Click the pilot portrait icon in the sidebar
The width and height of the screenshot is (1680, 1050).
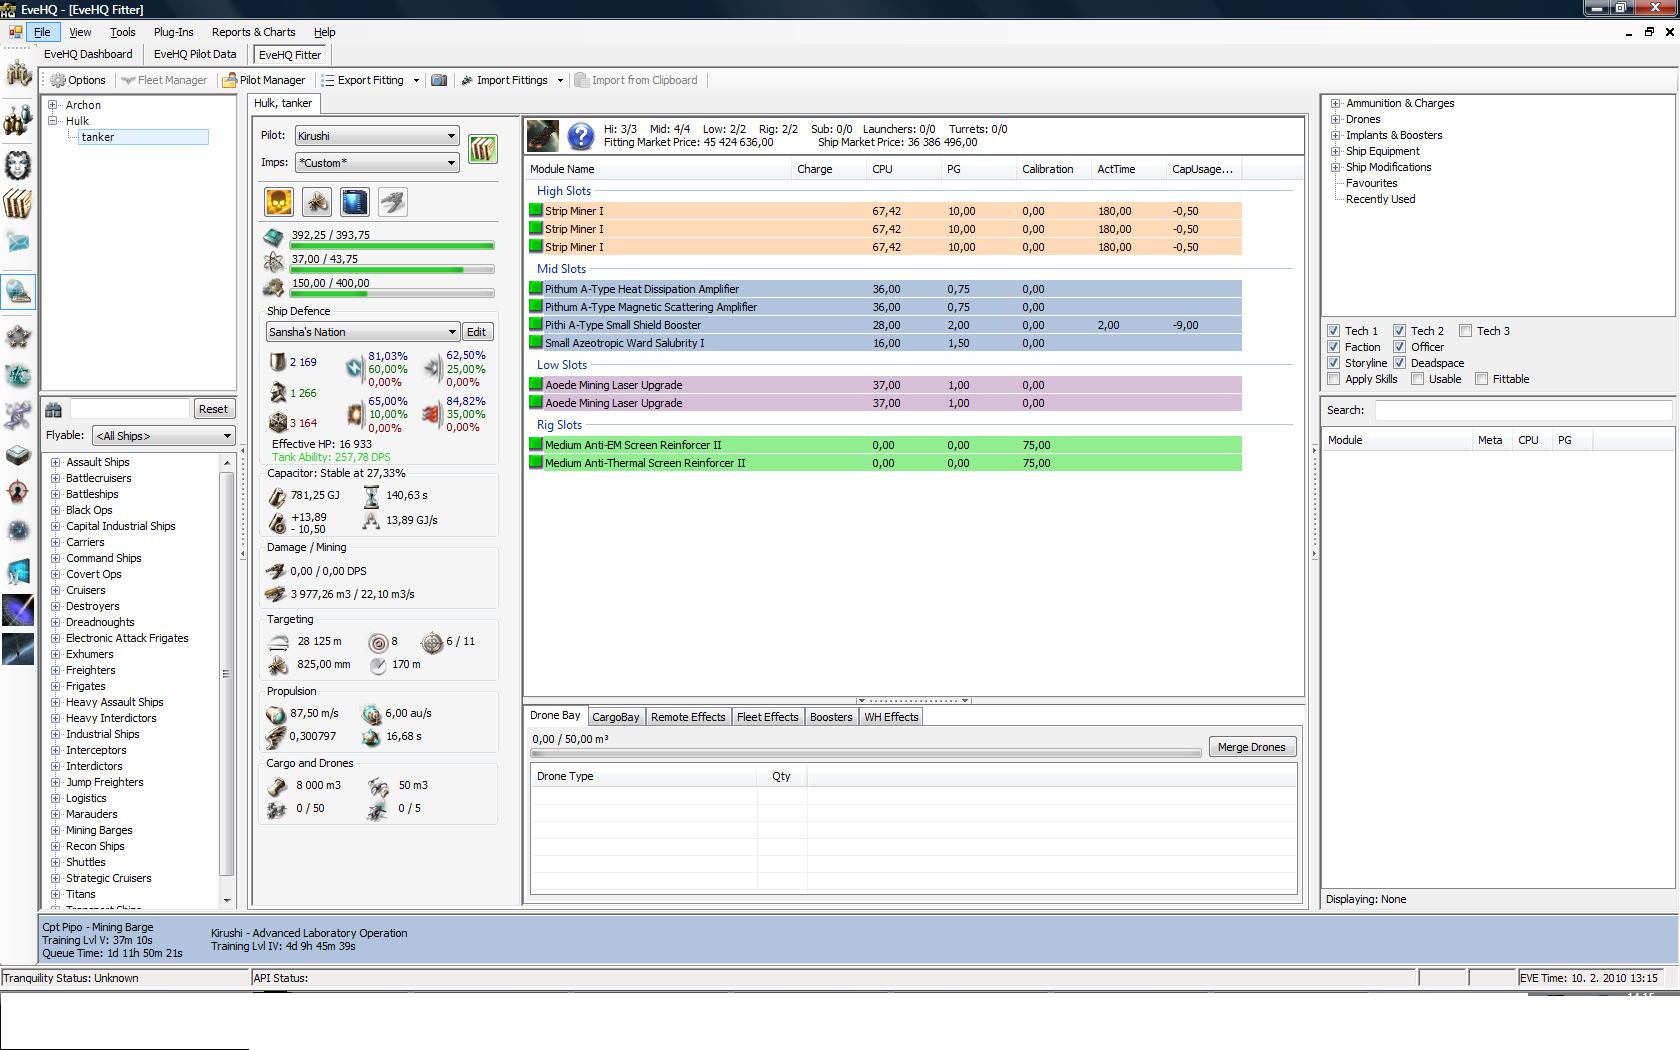point(18,164)
